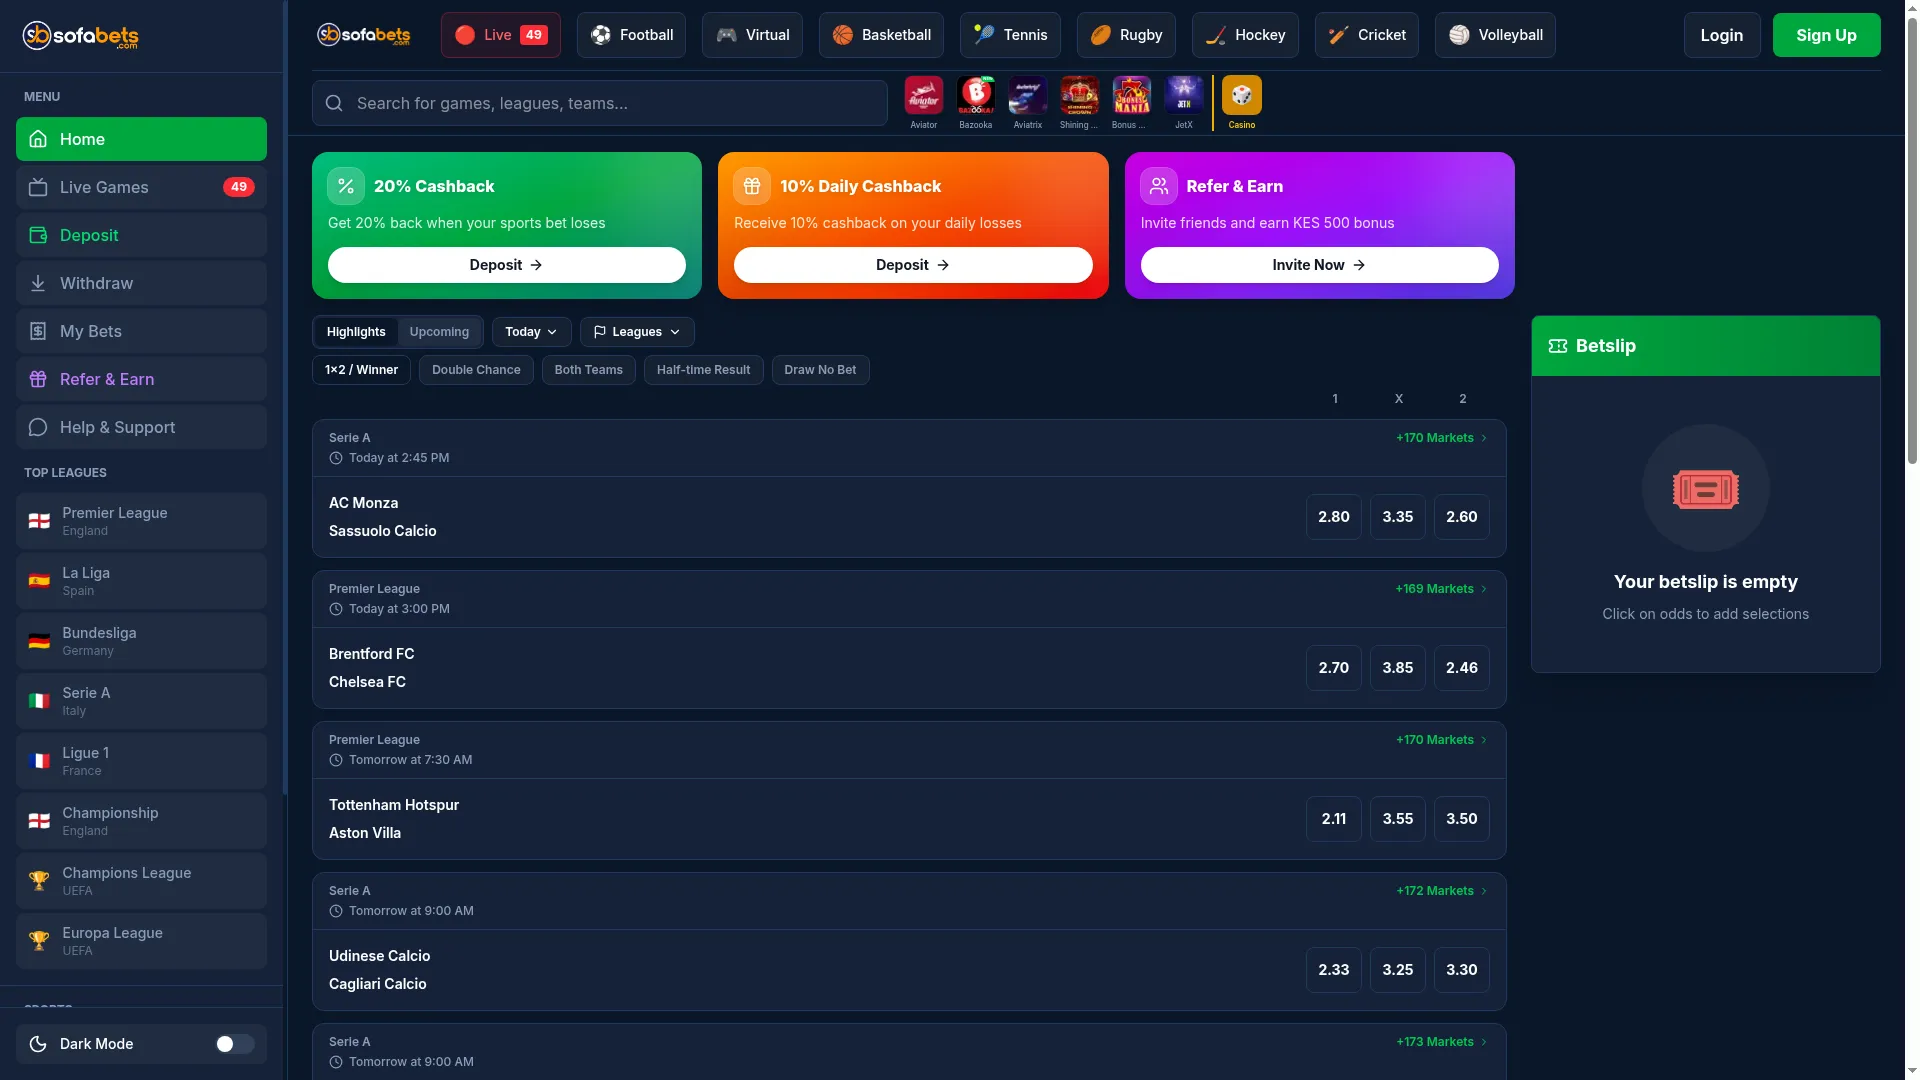Screen dimensions: 1920x1080
Task: Pick AC Monza home odds 2.80
Action: point(1333,517)
